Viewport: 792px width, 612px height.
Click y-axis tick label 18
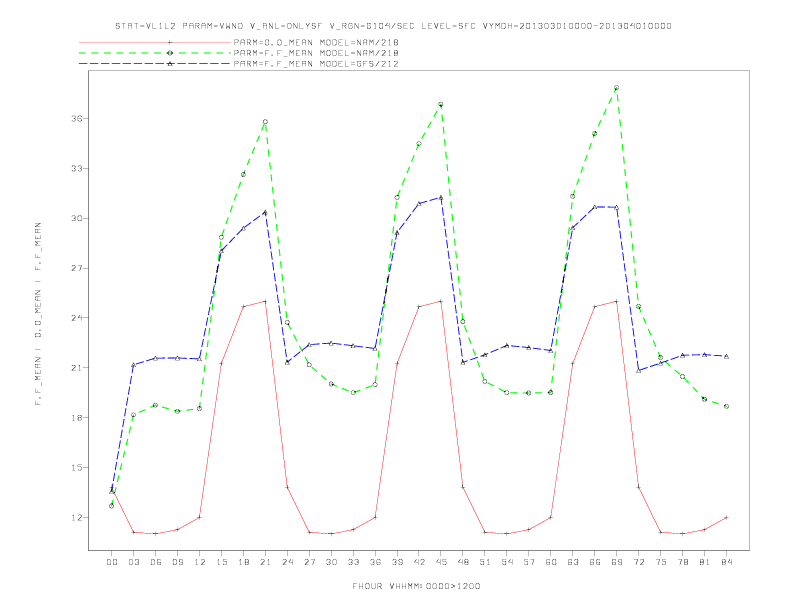[x=77, y=418]
